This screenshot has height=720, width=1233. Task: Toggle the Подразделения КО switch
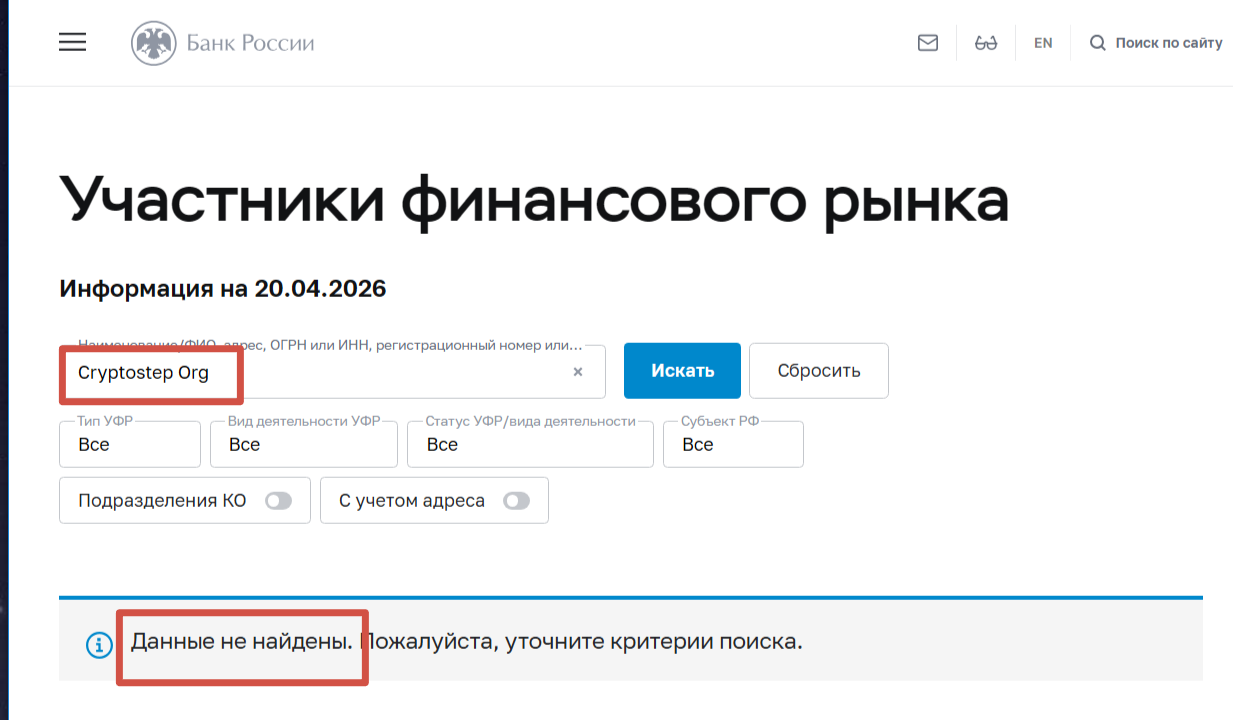point(278,501)
